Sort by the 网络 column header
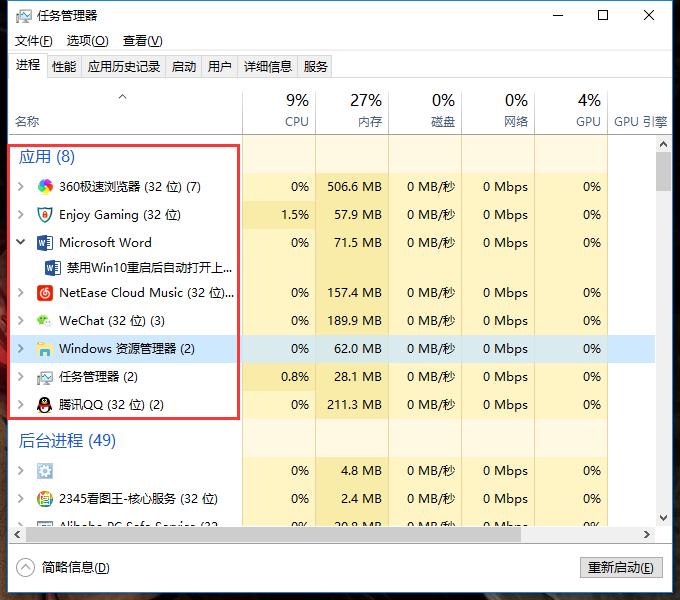The height and width of the screenshot is (600, 680). [x=498, y=112]
